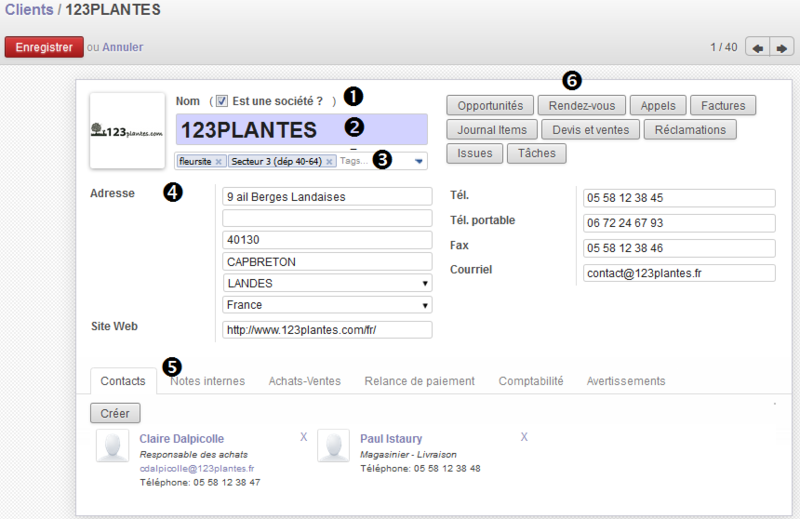
Task: Open the Relance de paiement tab
Action: click(419, 381)
